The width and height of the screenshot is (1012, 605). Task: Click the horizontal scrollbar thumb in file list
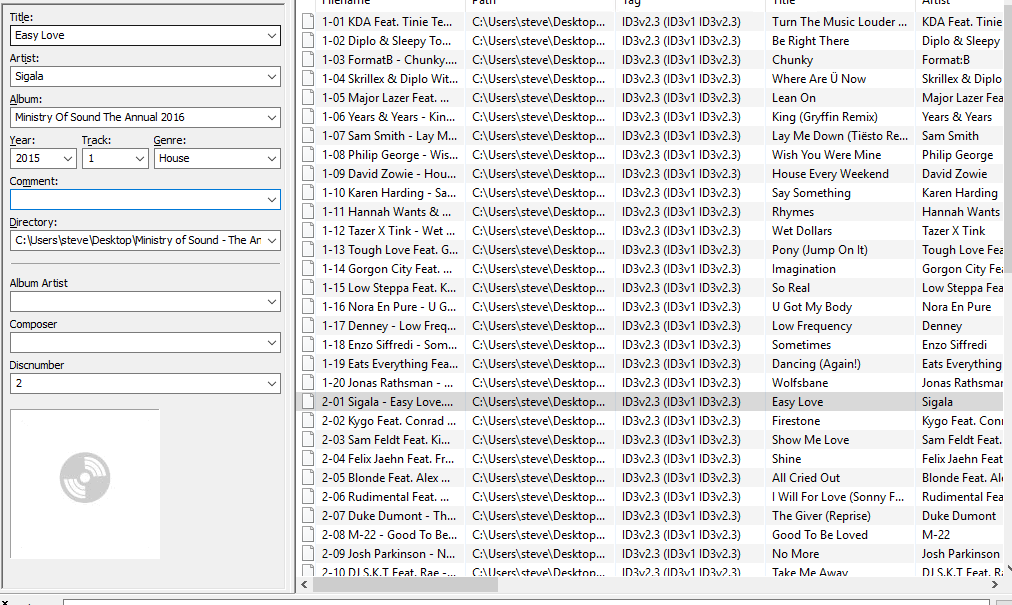pos(405,585)
